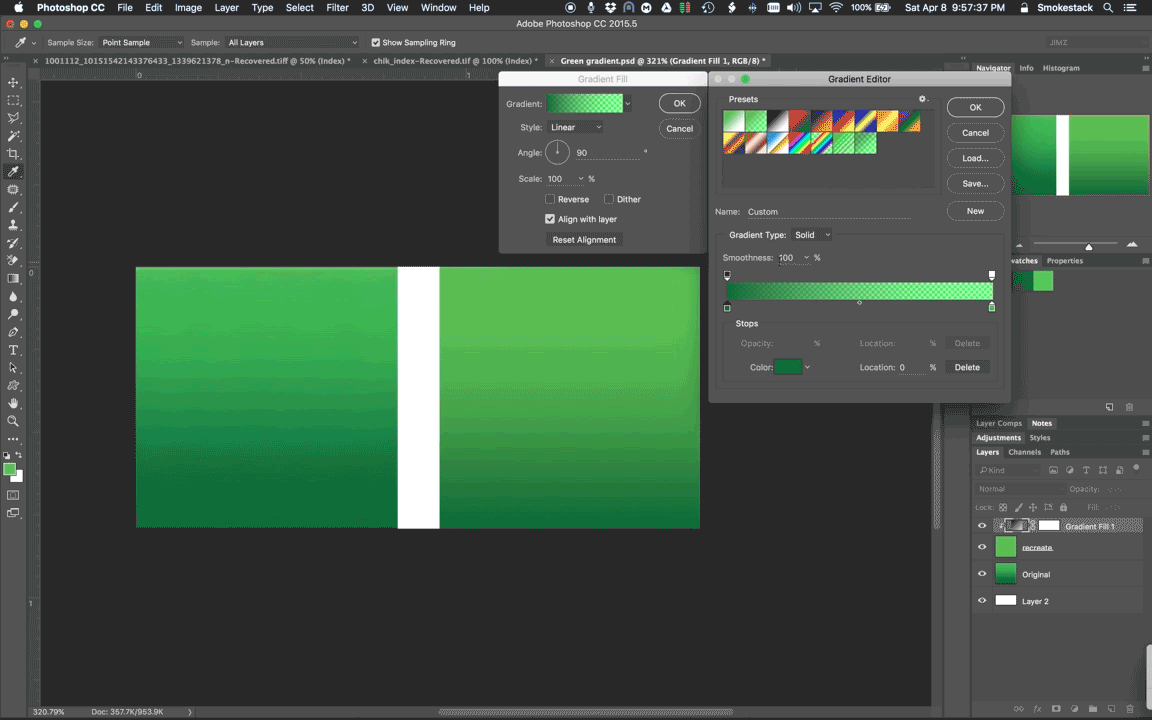The width and height of the screenshot is (1152, 720).
Task: Select the Gradient tool
Action: point(13,278)
